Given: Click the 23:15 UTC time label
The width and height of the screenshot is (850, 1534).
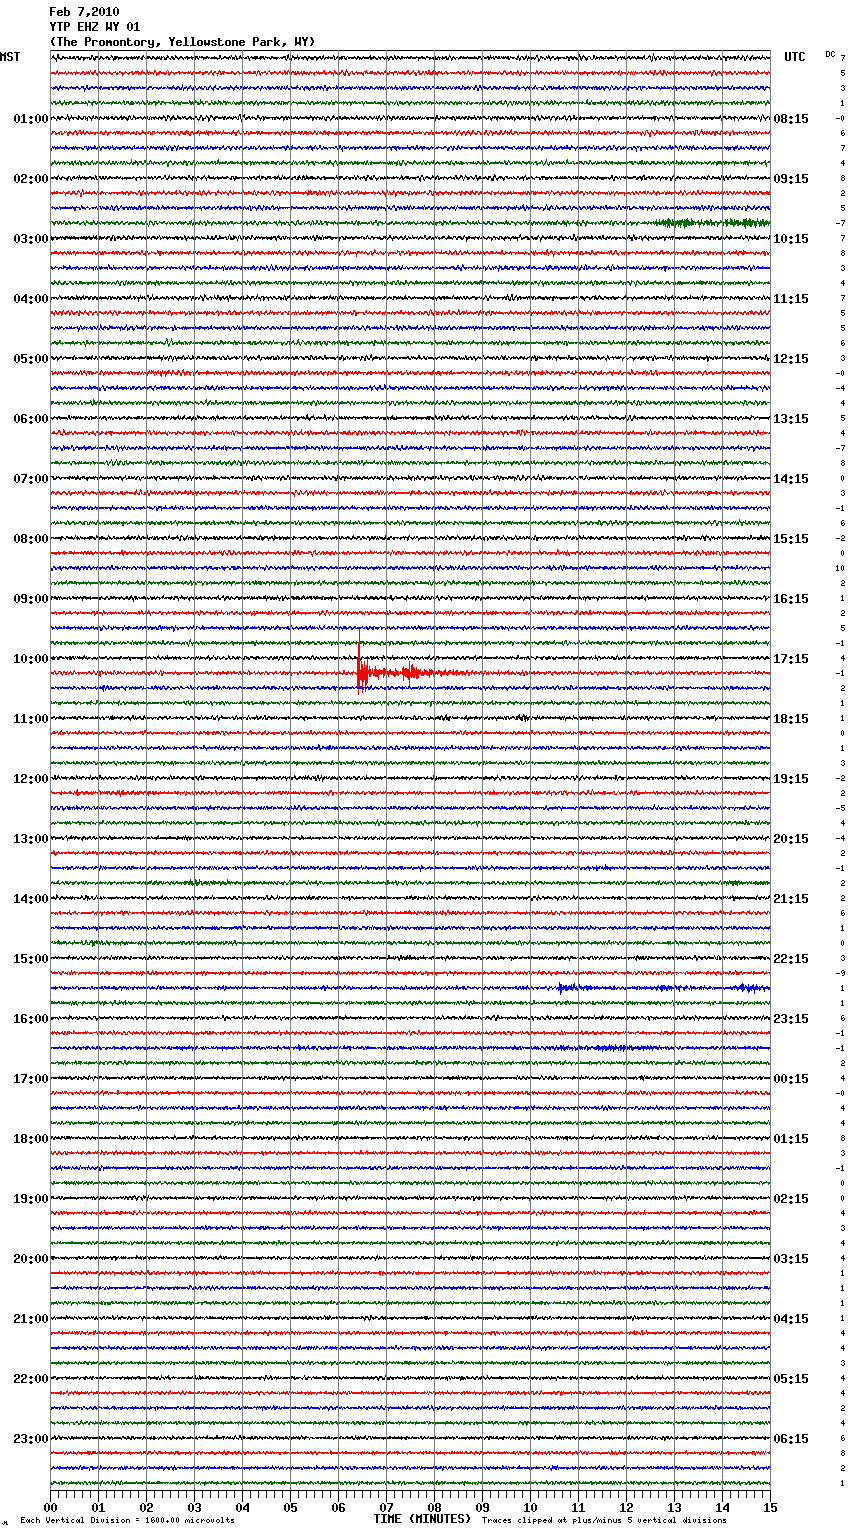Looking at the screenshot, I should coord(791,1019).
